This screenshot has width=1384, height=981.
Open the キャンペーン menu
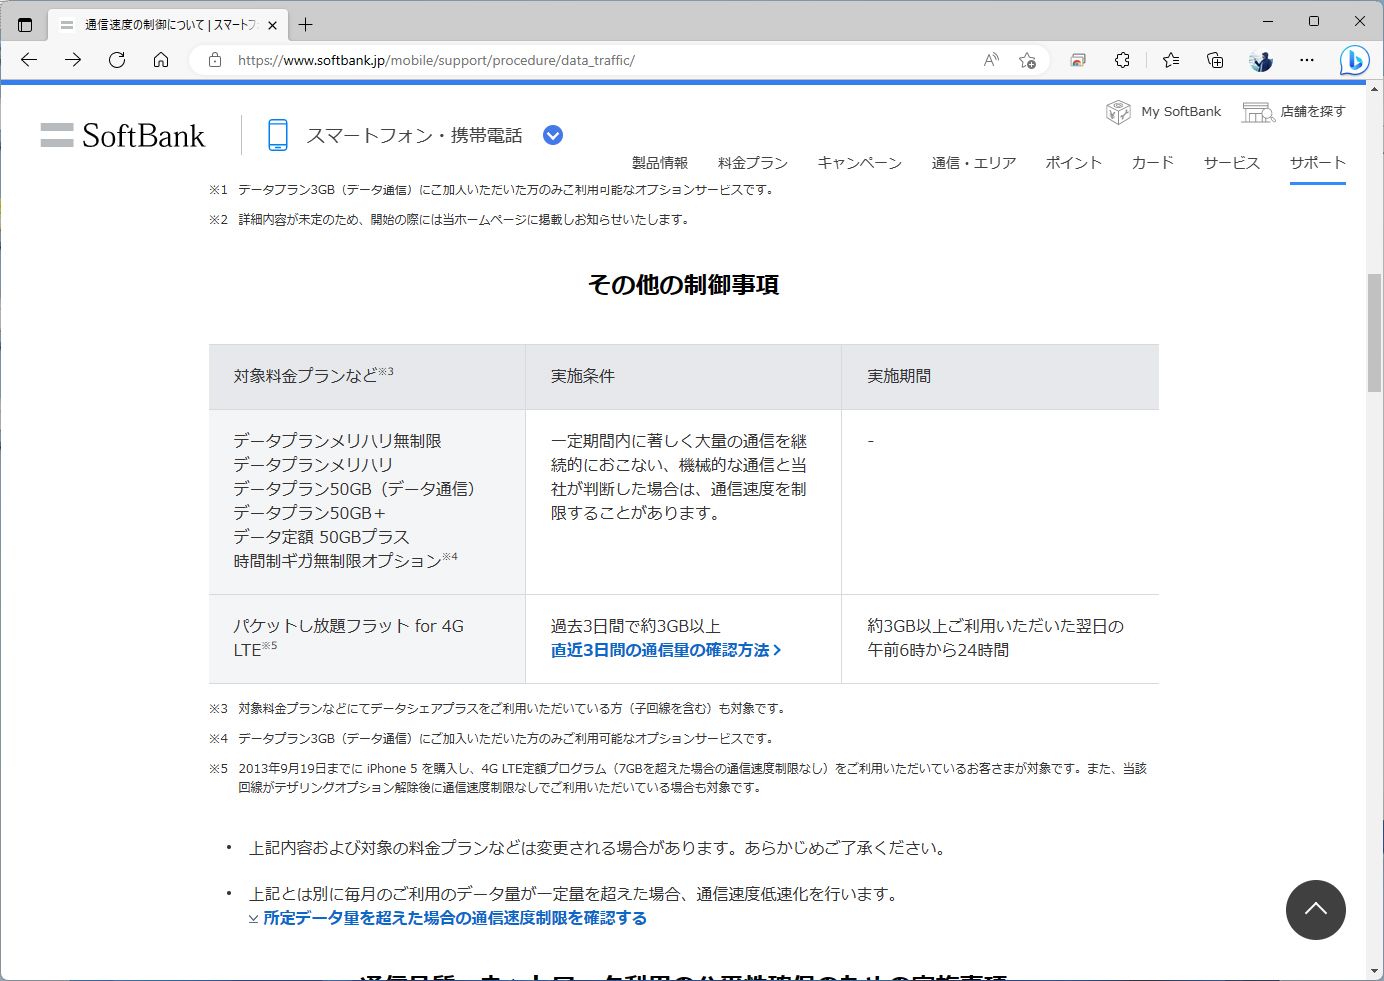click(859, 162)
